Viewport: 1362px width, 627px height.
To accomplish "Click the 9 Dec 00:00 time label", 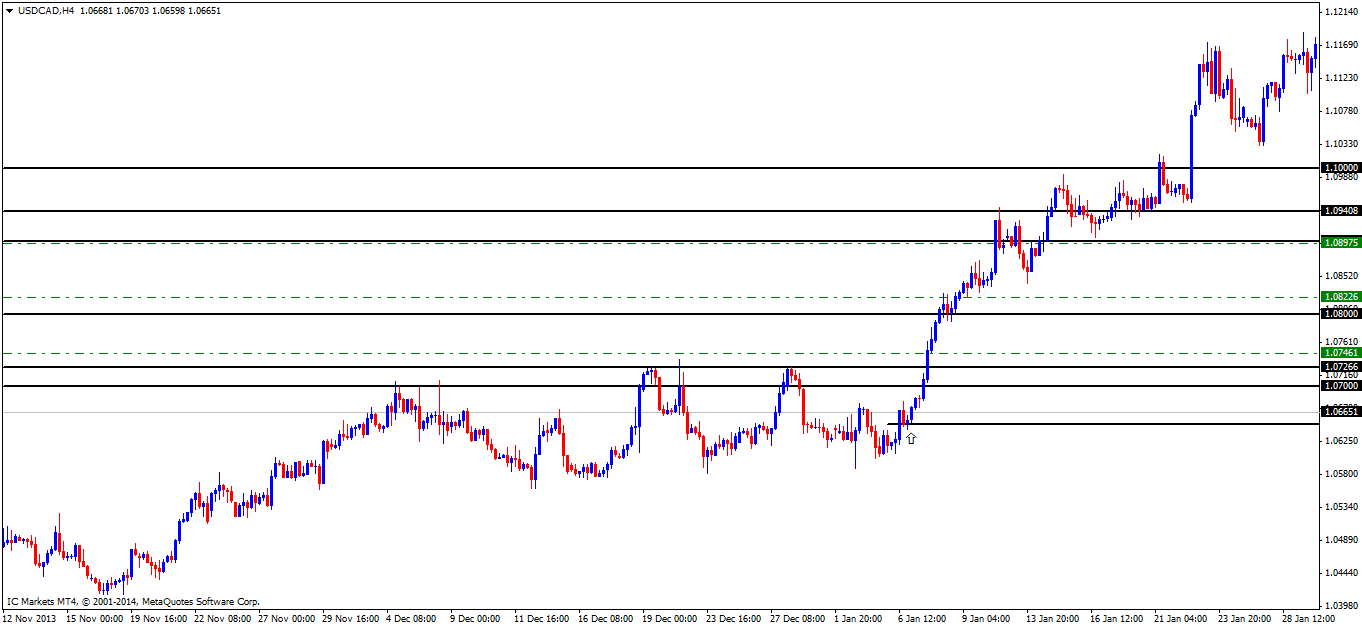I will (x=475, y=619).
